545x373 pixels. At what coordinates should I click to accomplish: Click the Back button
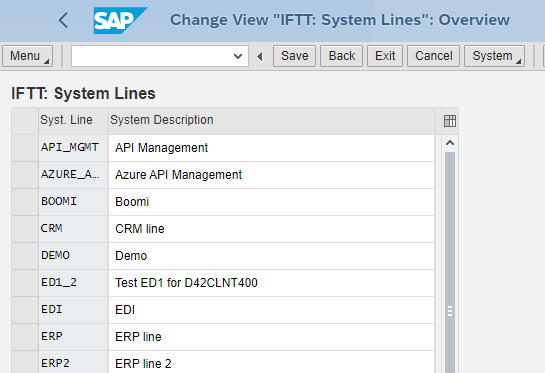(x=341, y=56)
